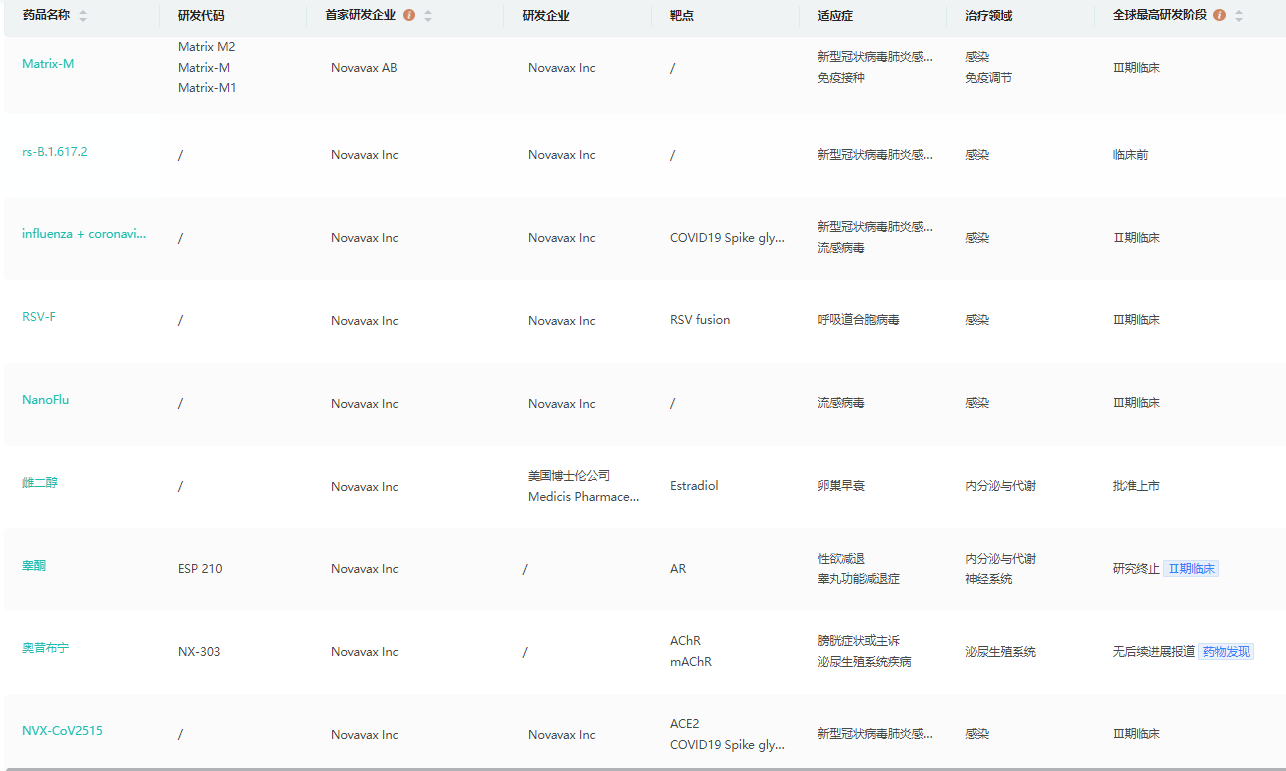Click the 研发代码 column header
The width and height of the screenshot is (1286, 771).
click(201, 16)
